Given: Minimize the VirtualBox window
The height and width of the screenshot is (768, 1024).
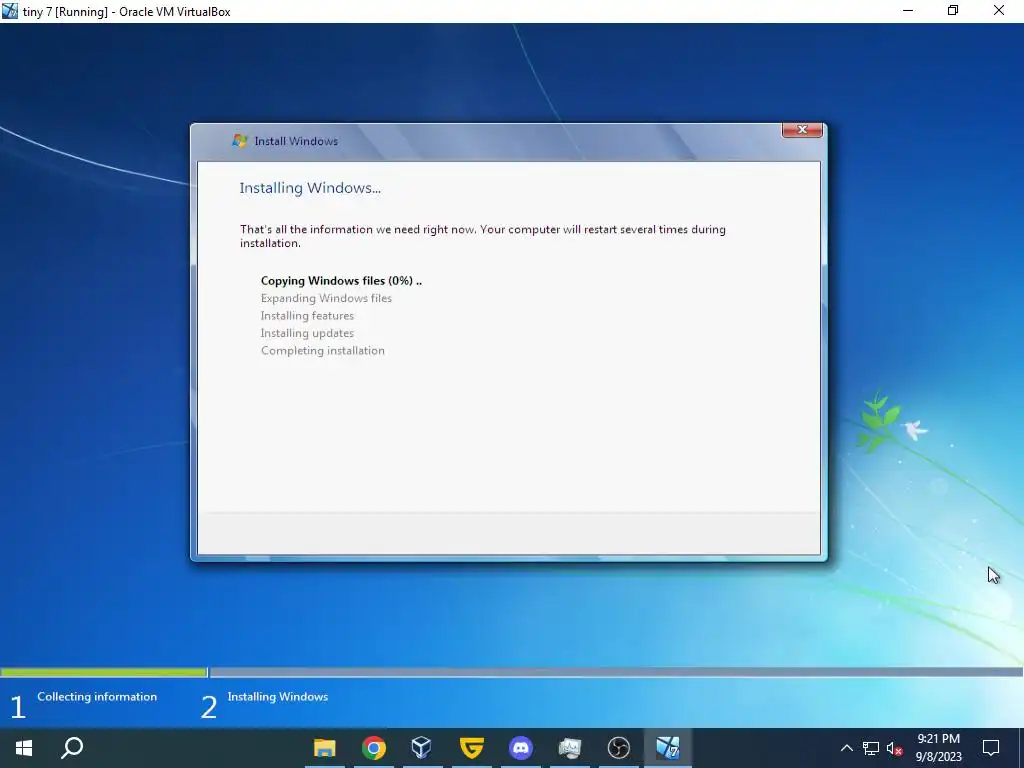Looking at the screenshot, I should pos(908,10).
